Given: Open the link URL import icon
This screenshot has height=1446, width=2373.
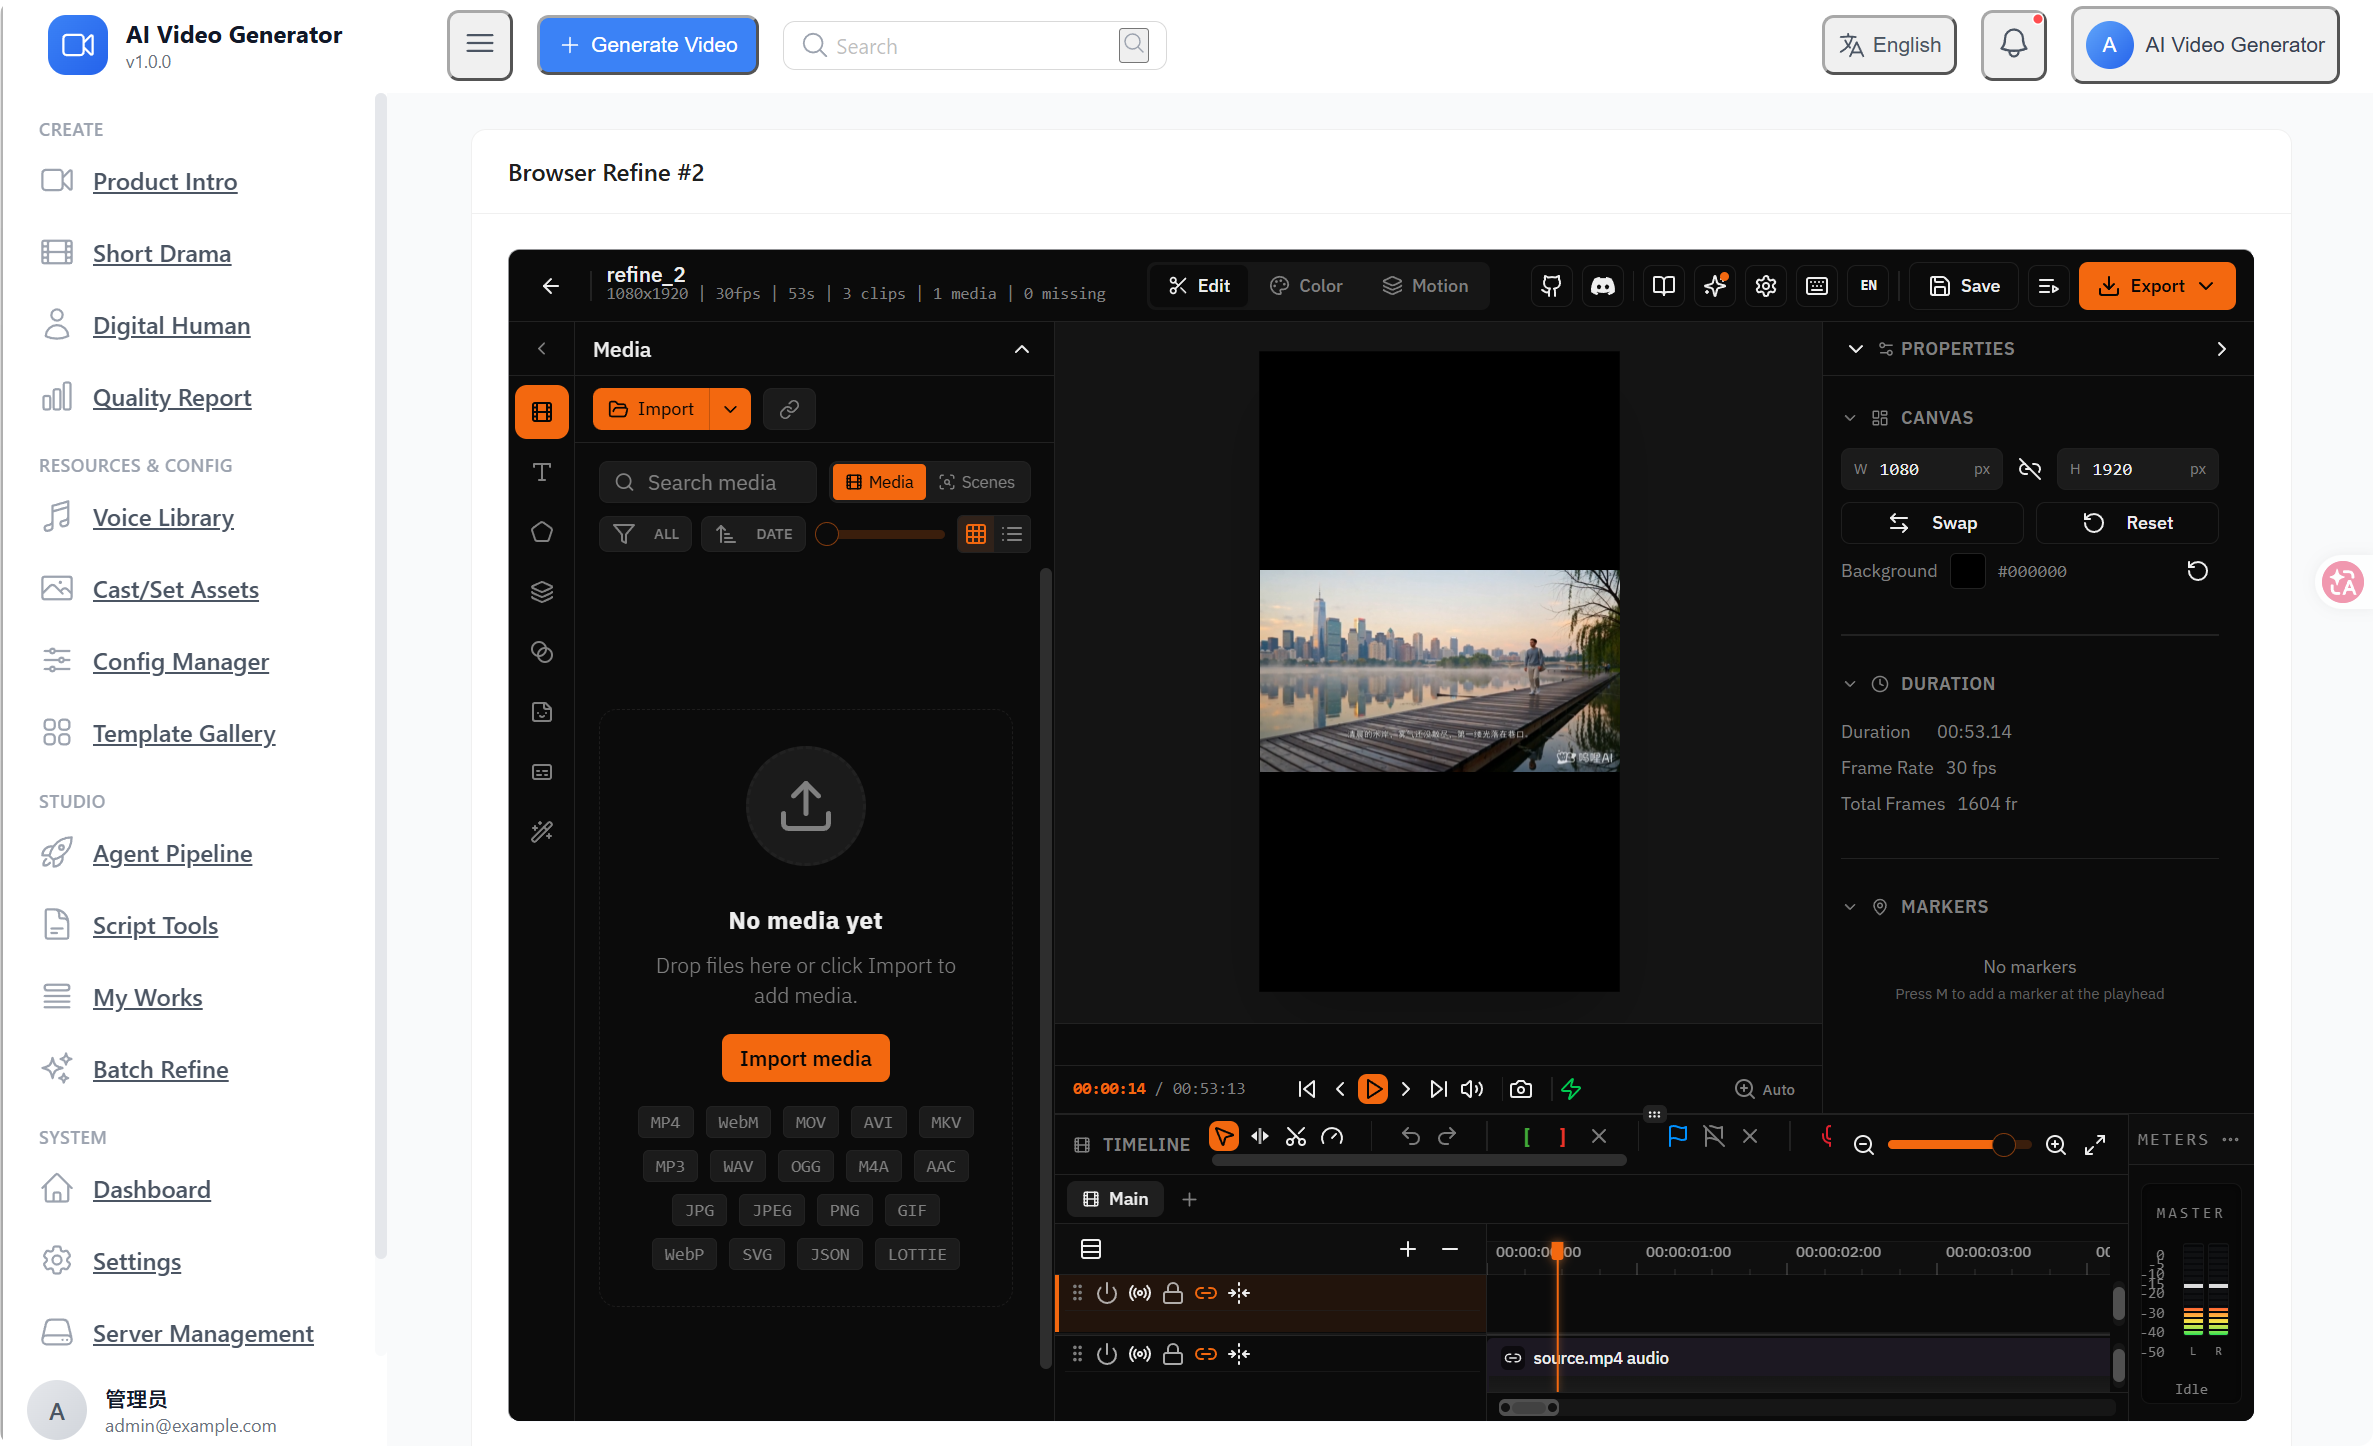Looking at the screenshot, I should tap(789, 409).
